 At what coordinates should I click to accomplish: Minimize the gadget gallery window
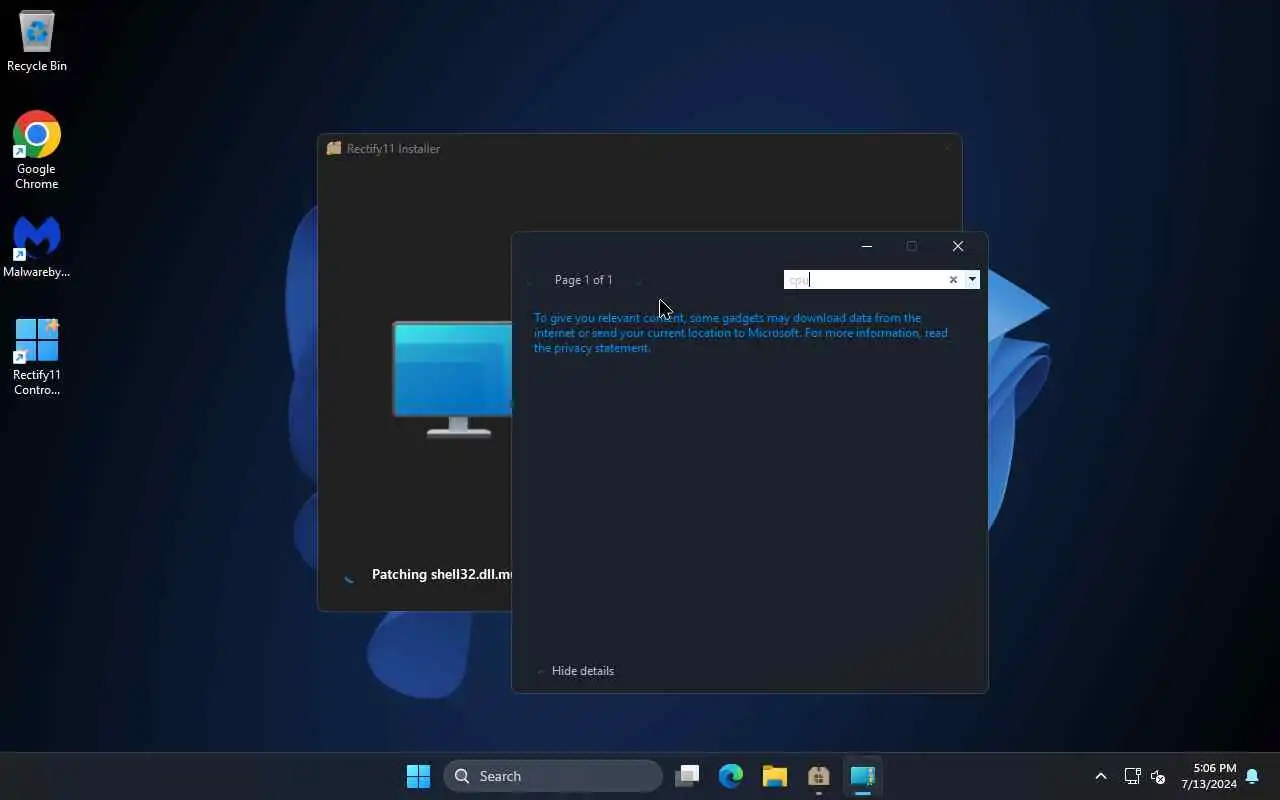coord(867,246)
